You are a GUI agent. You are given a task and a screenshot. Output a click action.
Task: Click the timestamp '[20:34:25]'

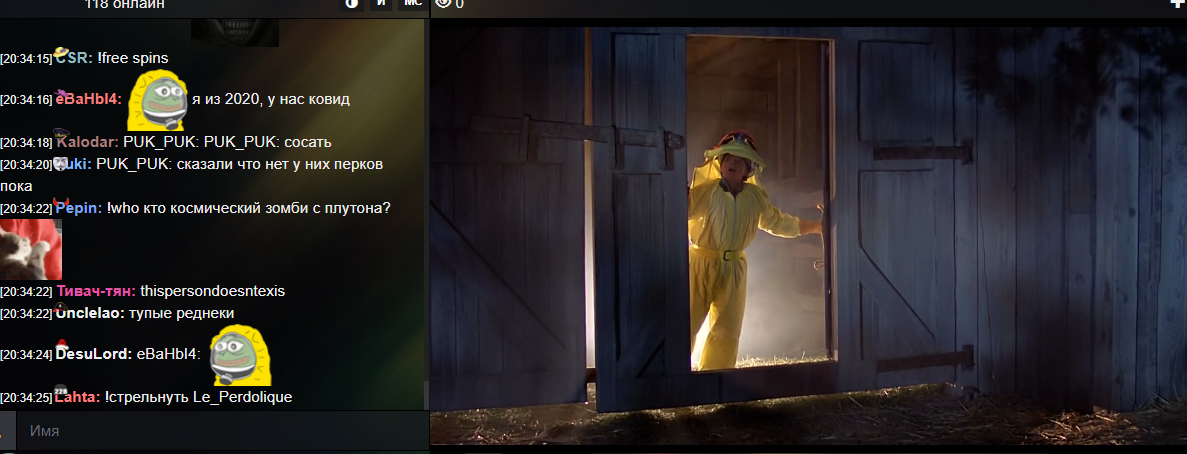(x=26, y=398)
